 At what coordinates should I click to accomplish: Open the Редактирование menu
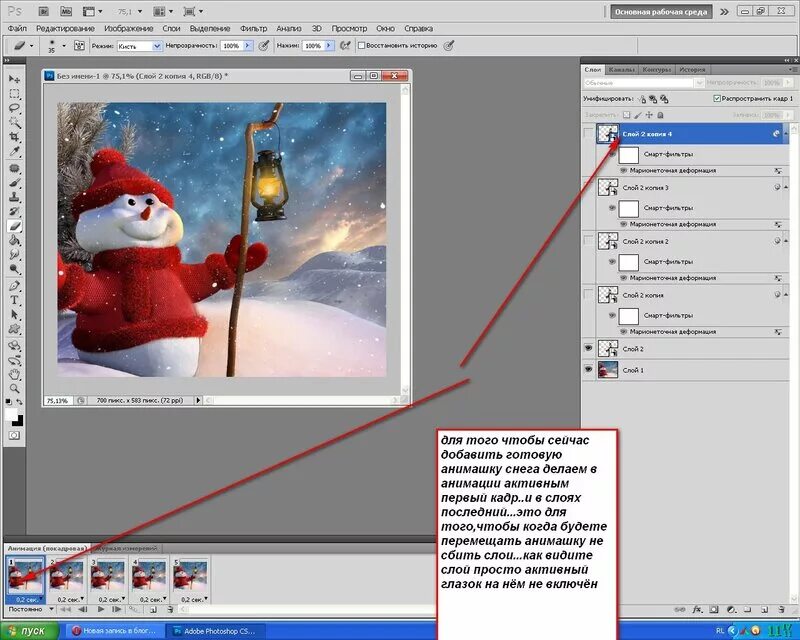click(x=65, y=29)
